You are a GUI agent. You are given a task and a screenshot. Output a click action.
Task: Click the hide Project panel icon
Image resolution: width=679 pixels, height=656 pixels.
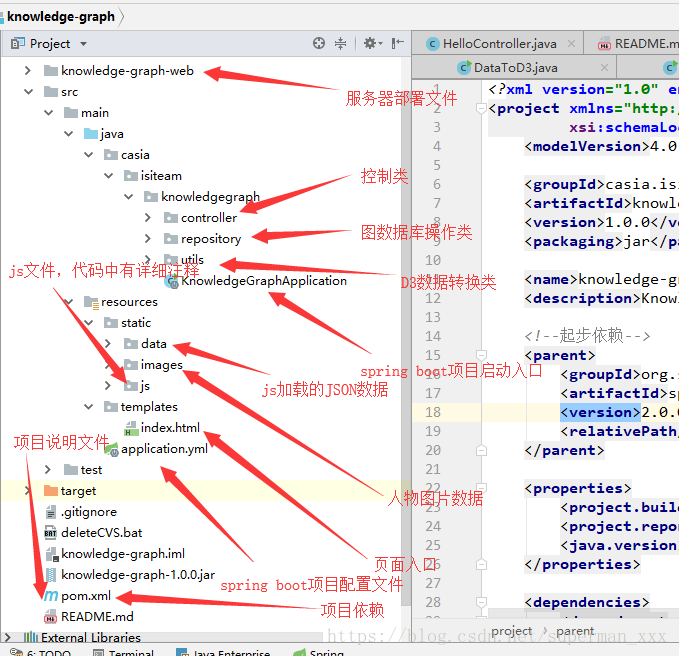tap(398, 43)
